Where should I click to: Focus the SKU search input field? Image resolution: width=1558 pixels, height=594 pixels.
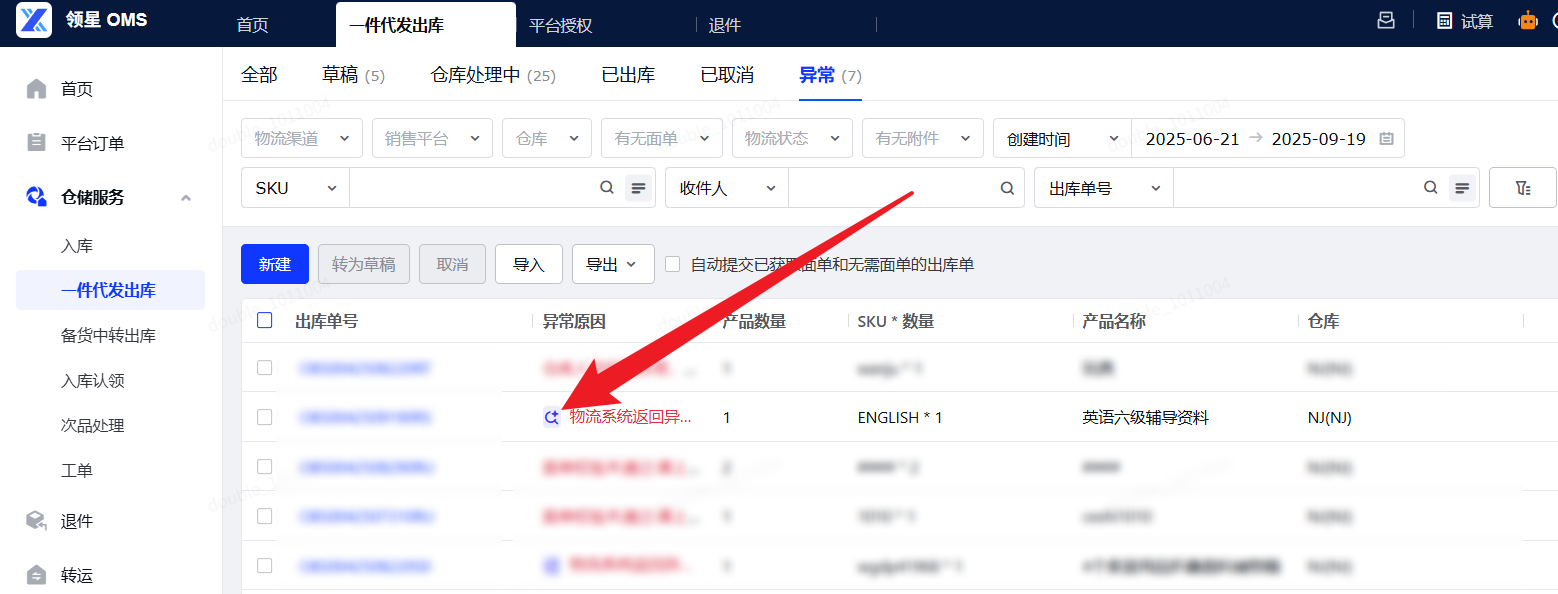coord(472,188)
